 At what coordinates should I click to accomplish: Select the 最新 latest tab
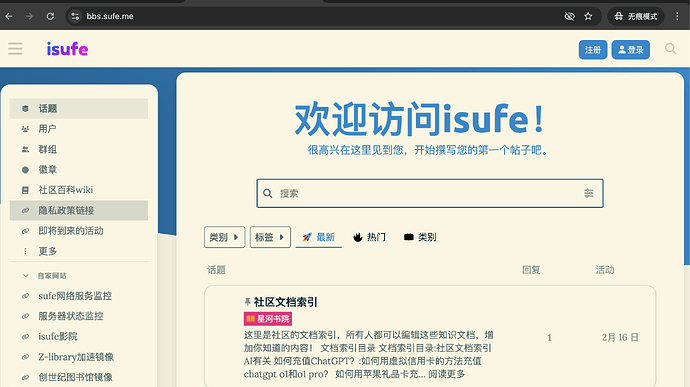(319, 237)
